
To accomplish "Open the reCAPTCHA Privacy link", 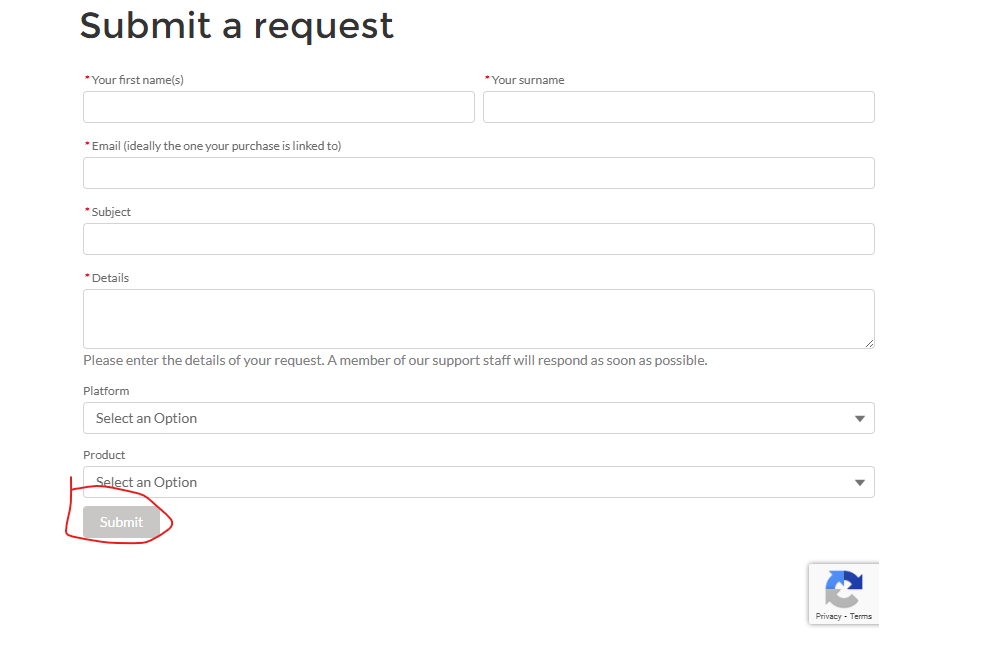I will pos(828,616).
